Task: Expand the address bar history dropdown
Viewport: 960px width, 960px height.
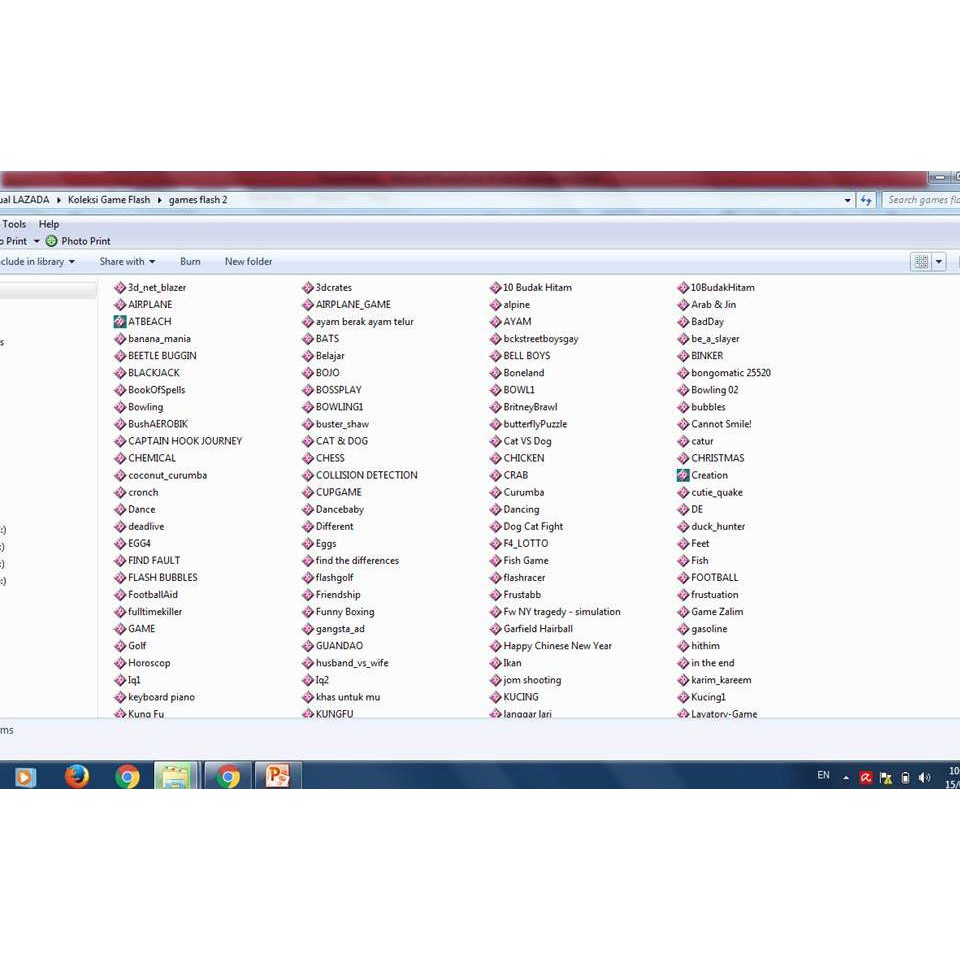Action: pos(848,200)
